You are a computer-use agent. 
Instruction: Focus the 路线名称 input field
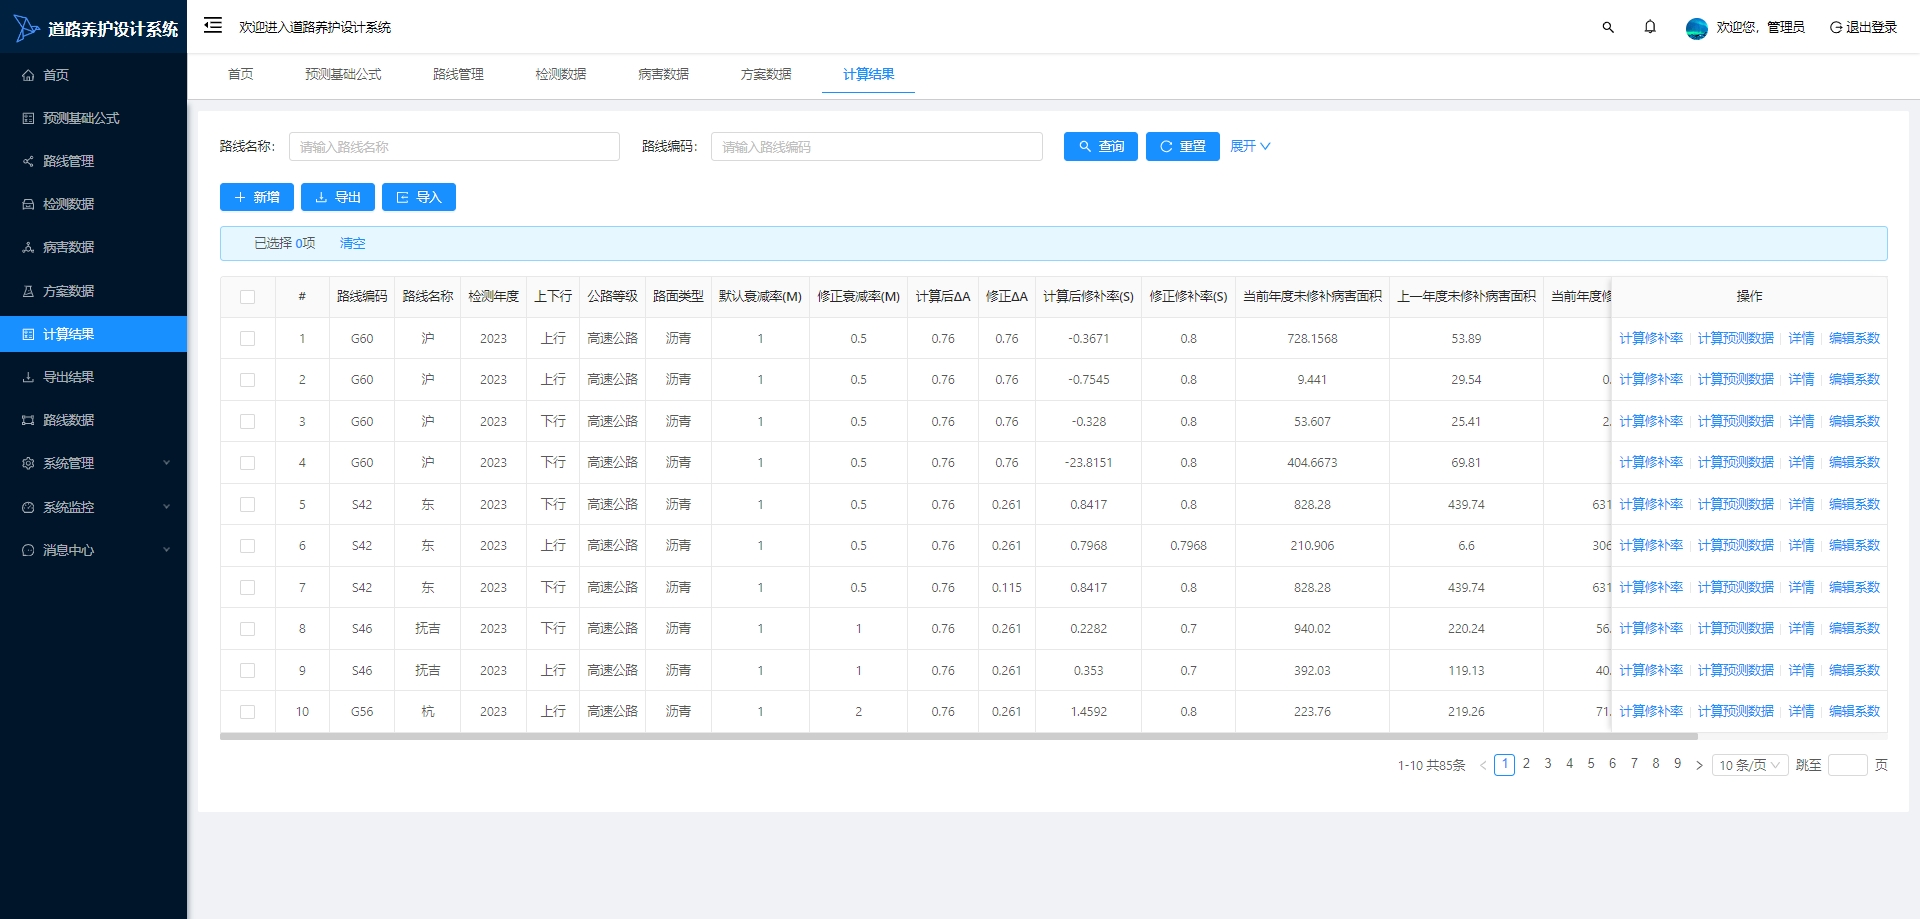click(454, 146)
